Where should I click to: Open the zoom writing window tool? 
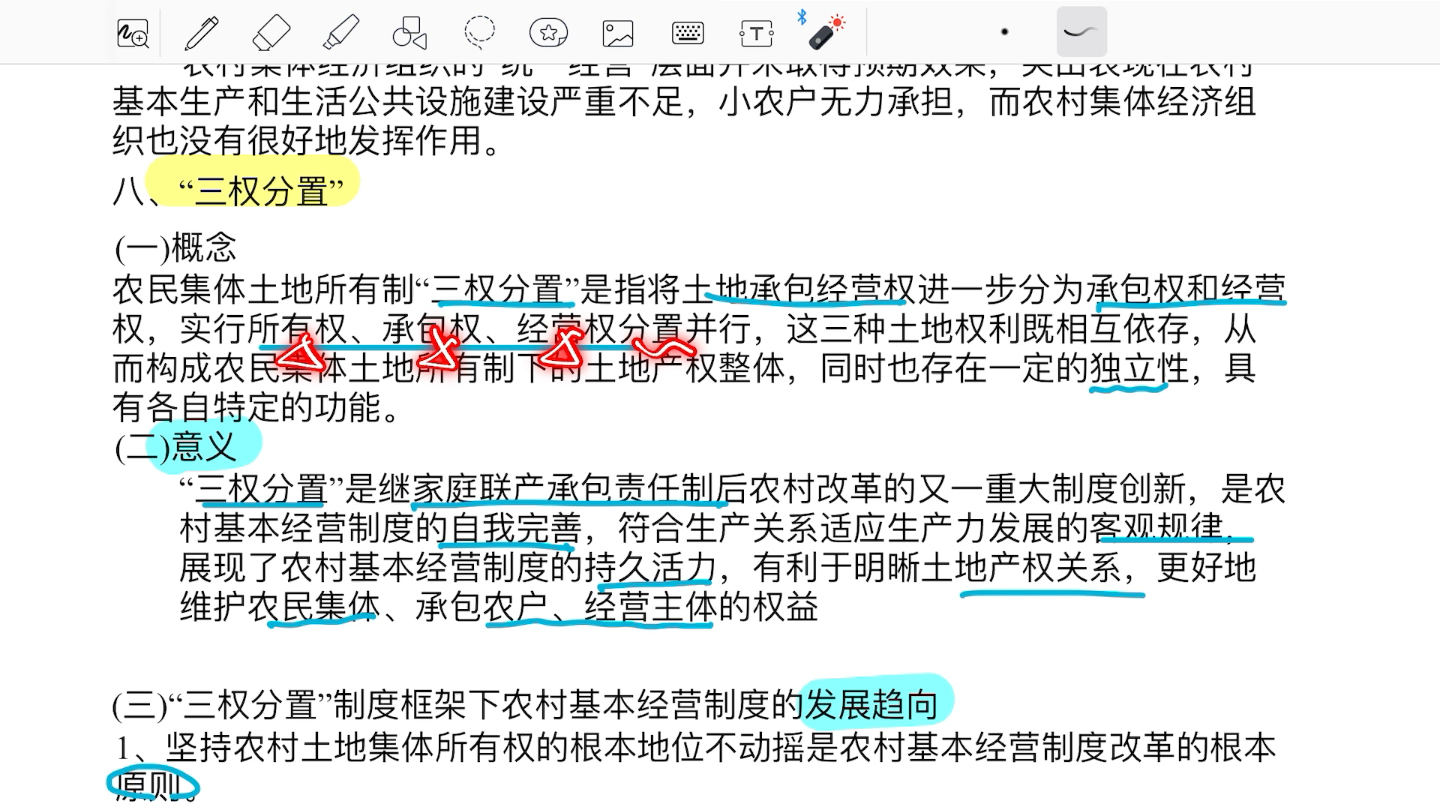tap(133, 33)
